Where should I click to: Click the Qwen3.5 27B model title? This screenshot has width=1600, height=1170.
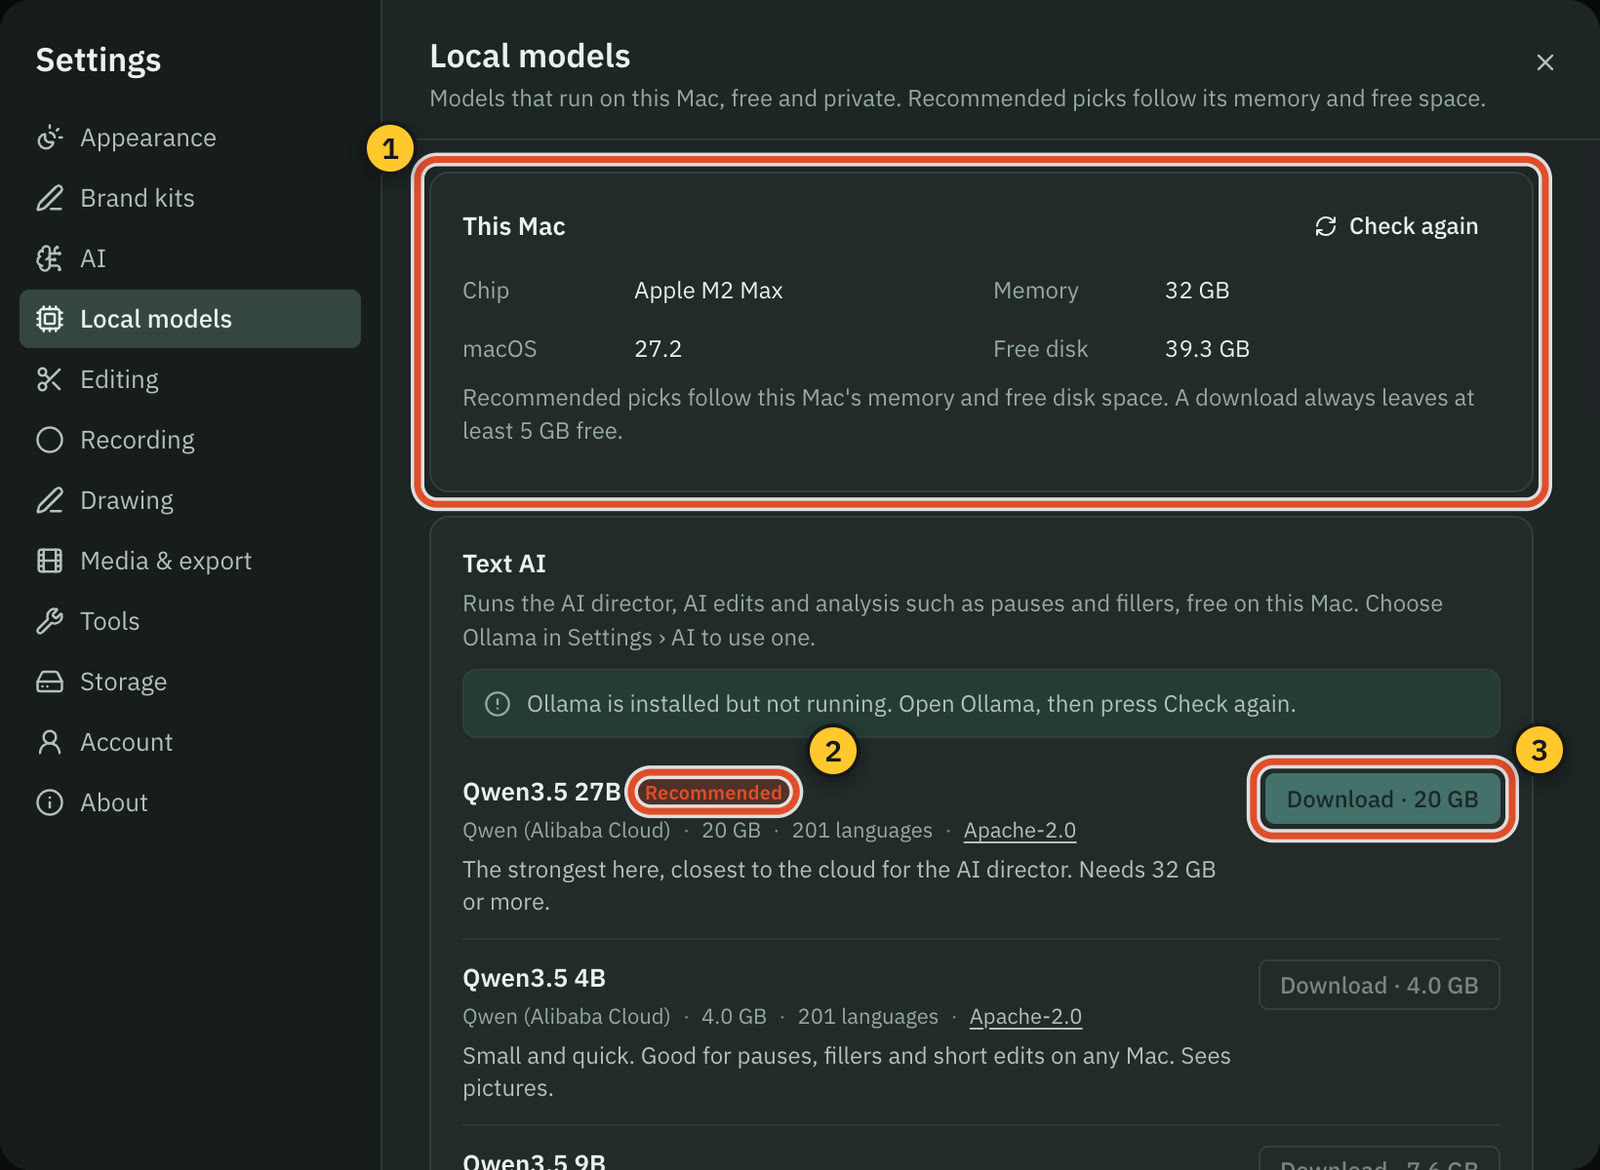click(x=542, y=792)
